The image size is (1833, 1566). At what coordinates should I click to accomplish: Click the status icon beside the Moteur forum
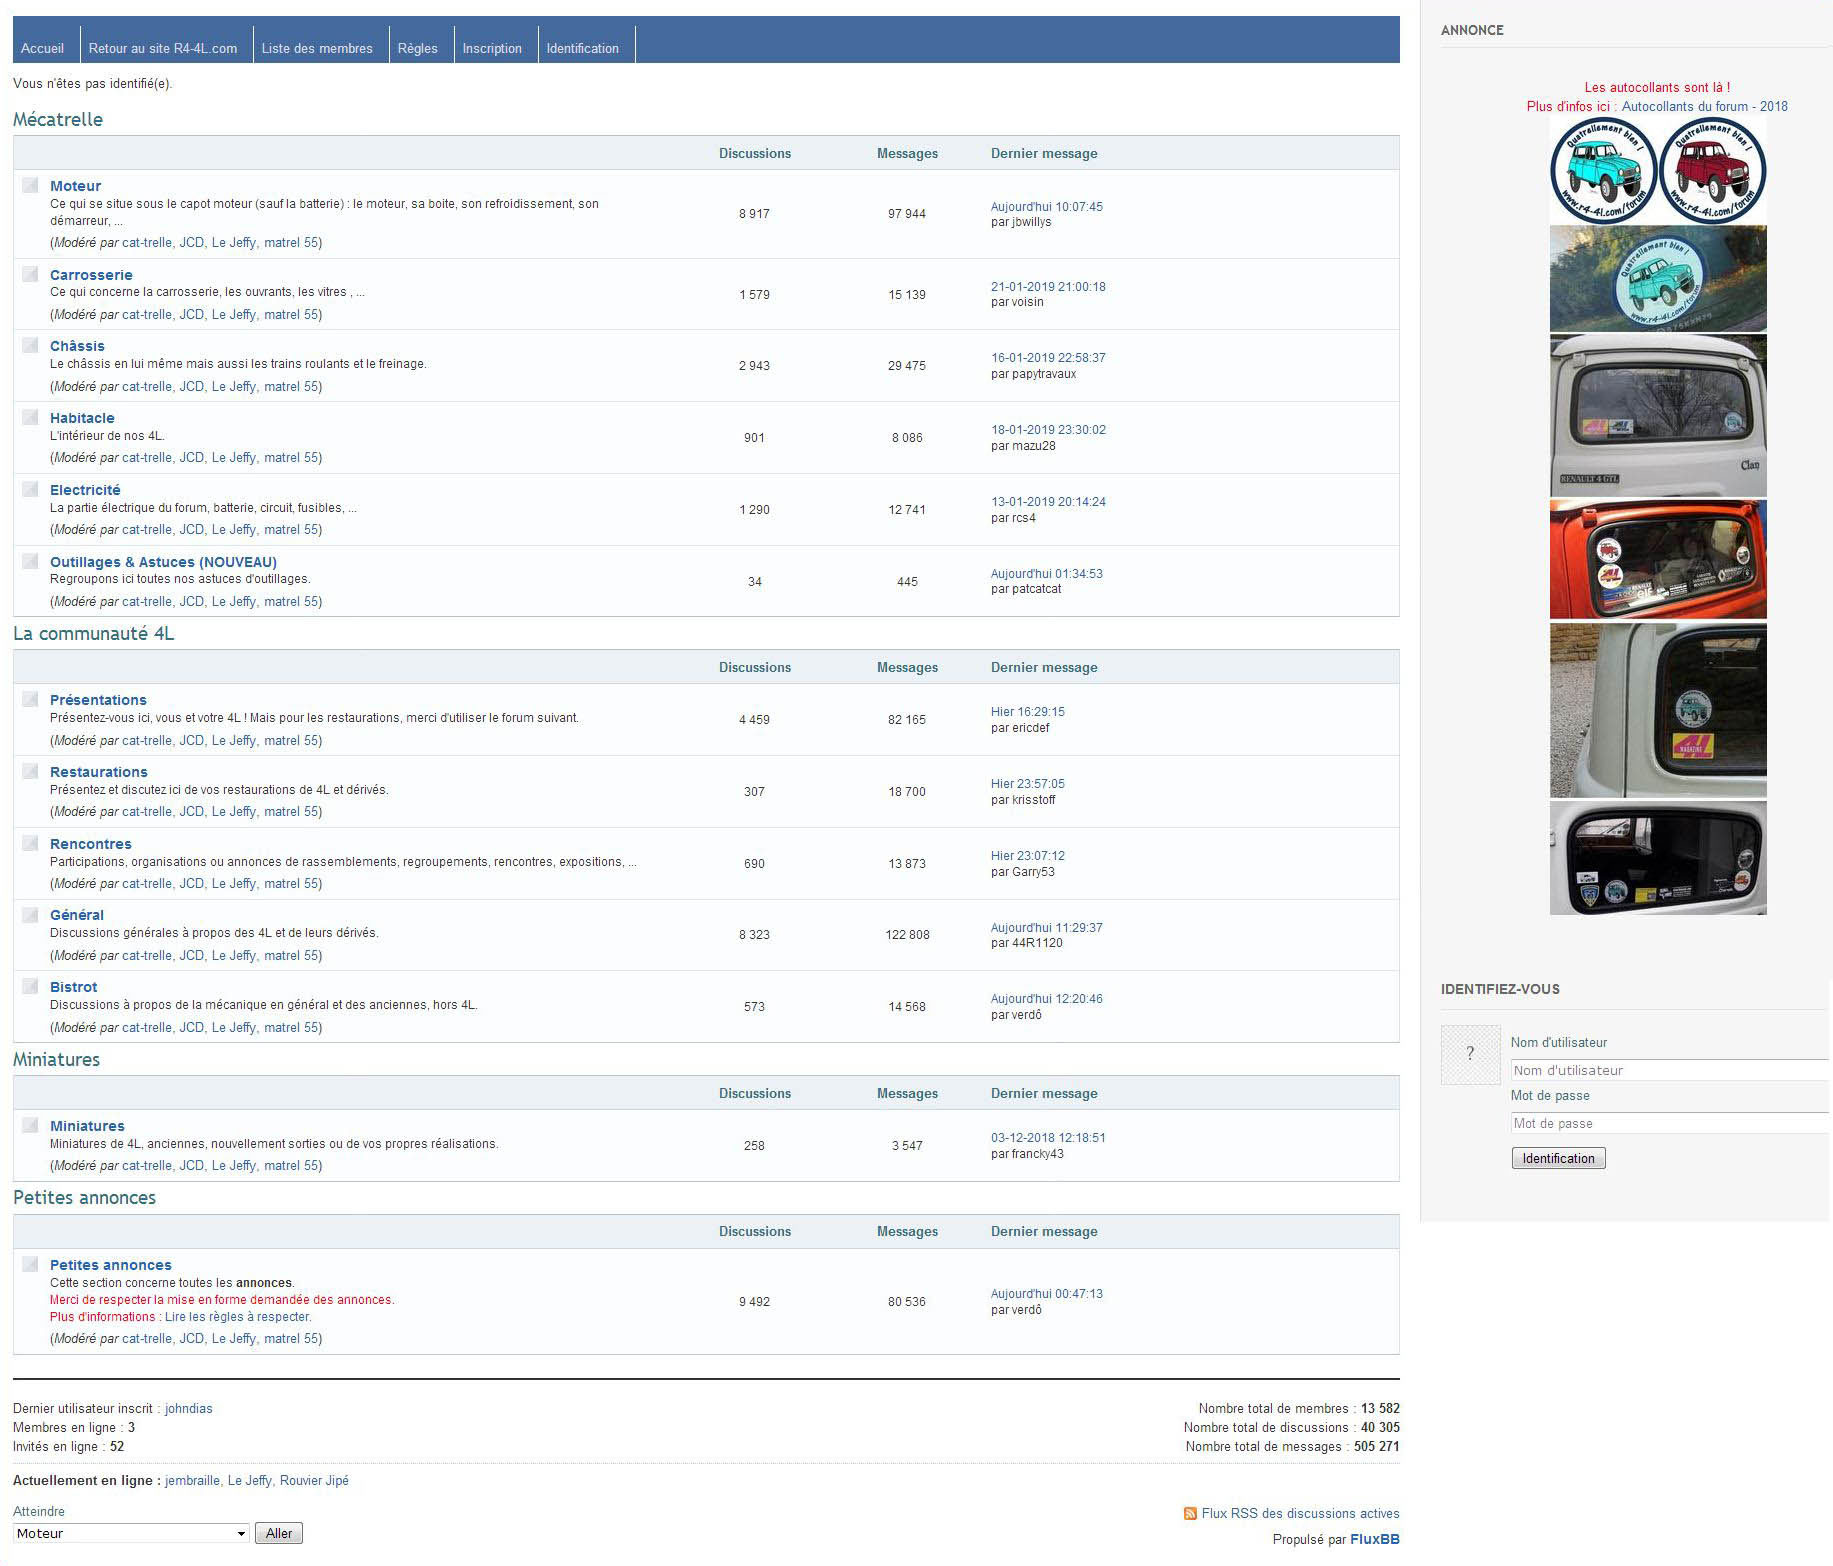pos(30,185)
